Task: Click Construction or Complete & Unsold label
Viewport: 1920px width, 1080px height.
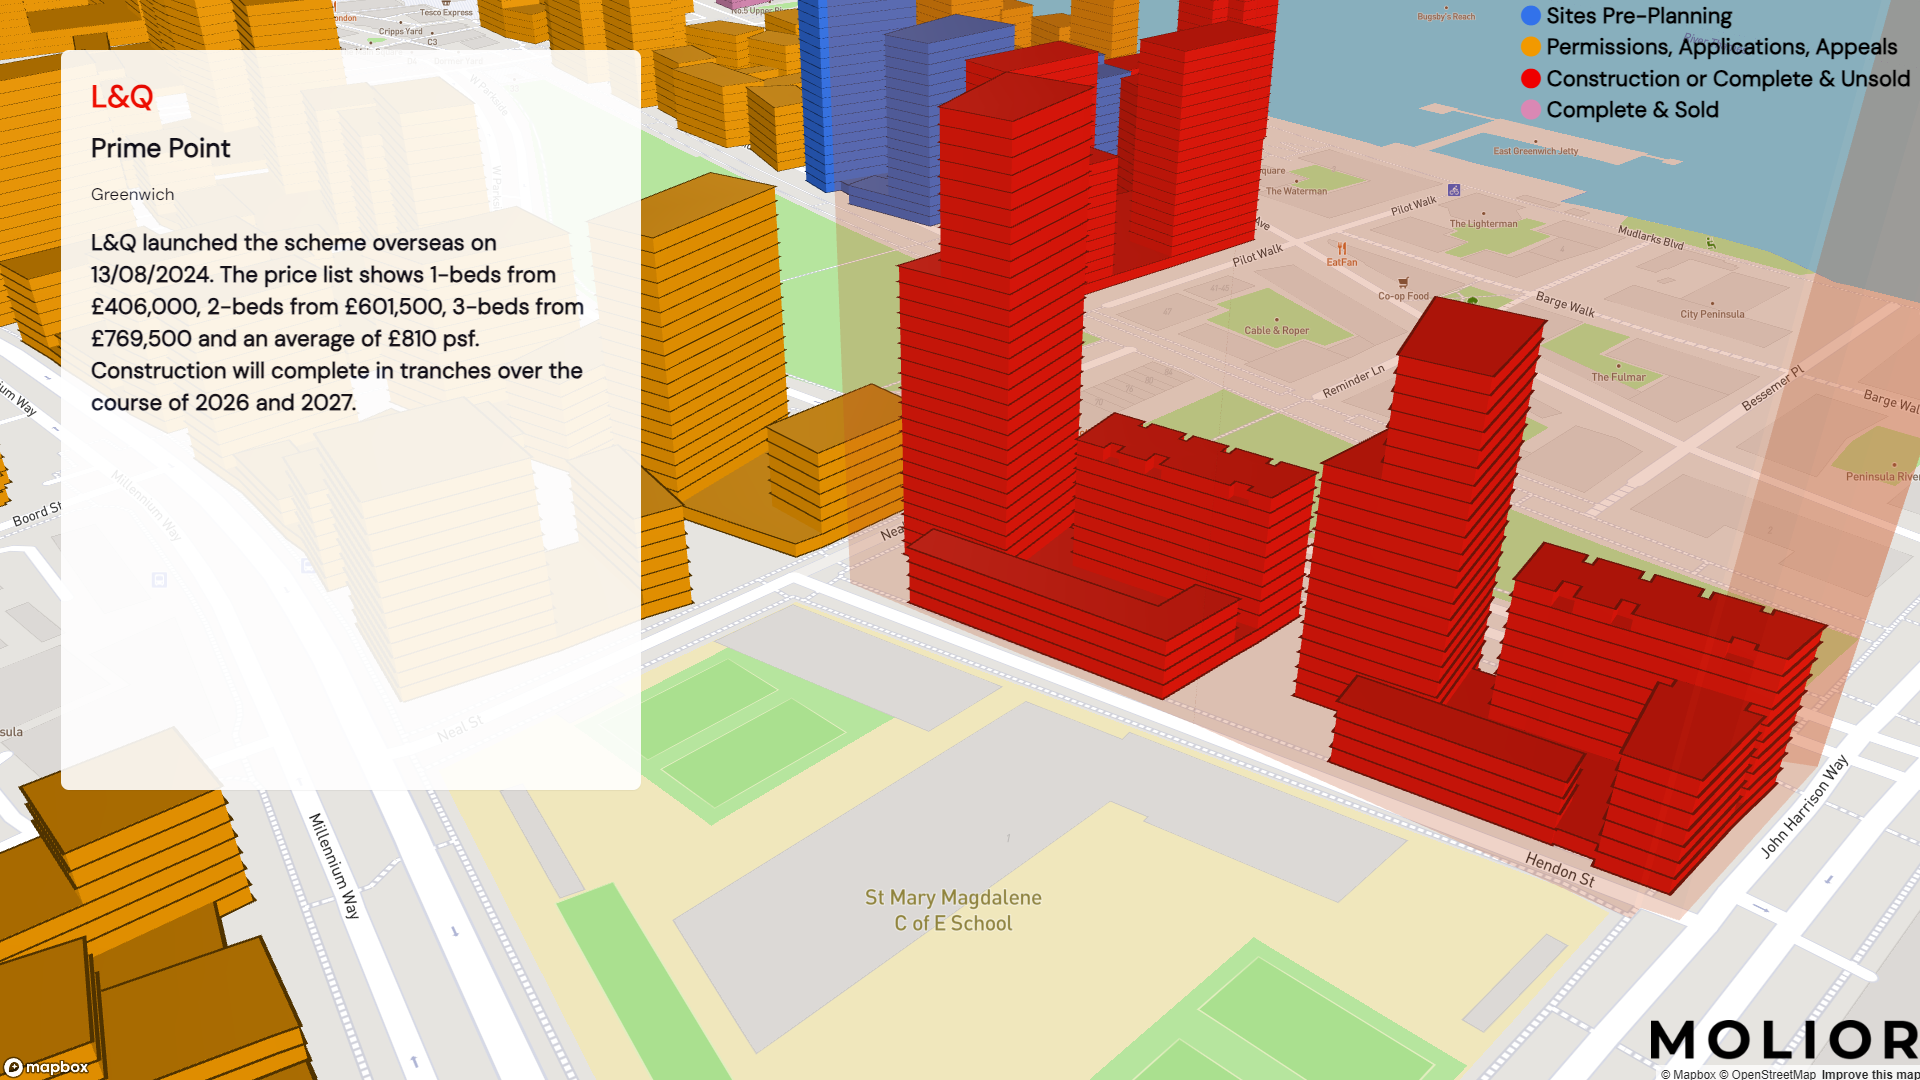Action: point(1728,79)
